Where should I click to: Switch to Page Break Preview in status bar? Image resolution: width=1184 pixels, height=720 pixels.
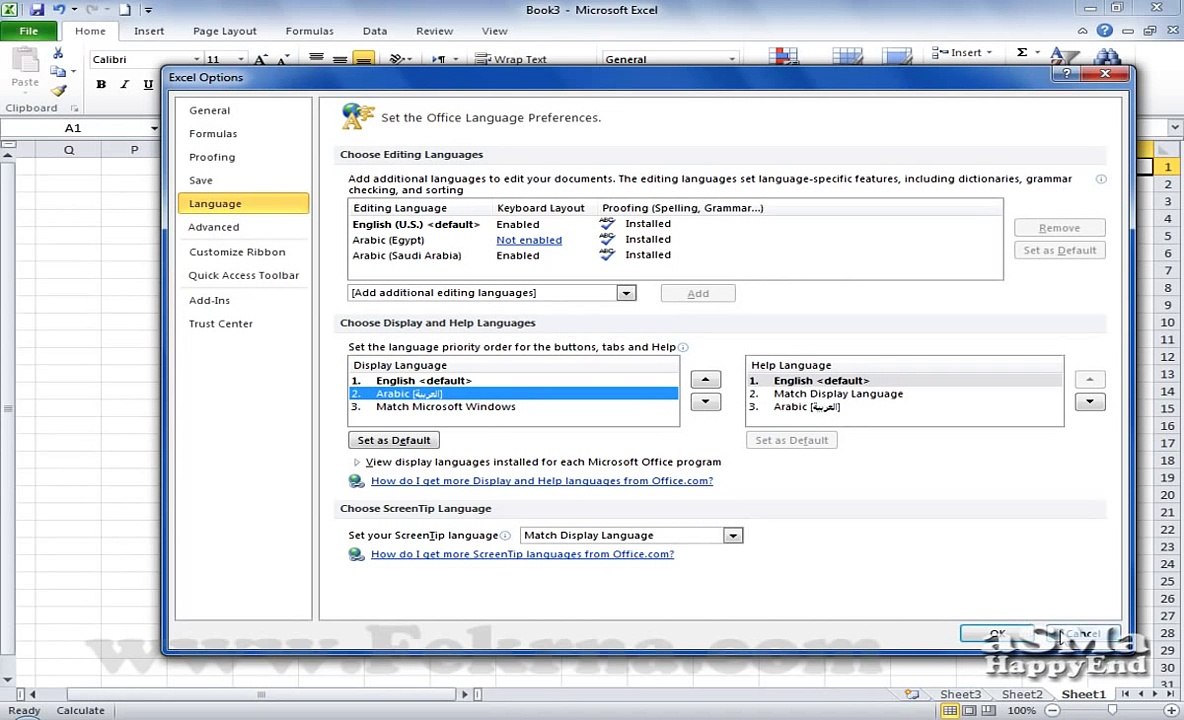pos(988,710)
